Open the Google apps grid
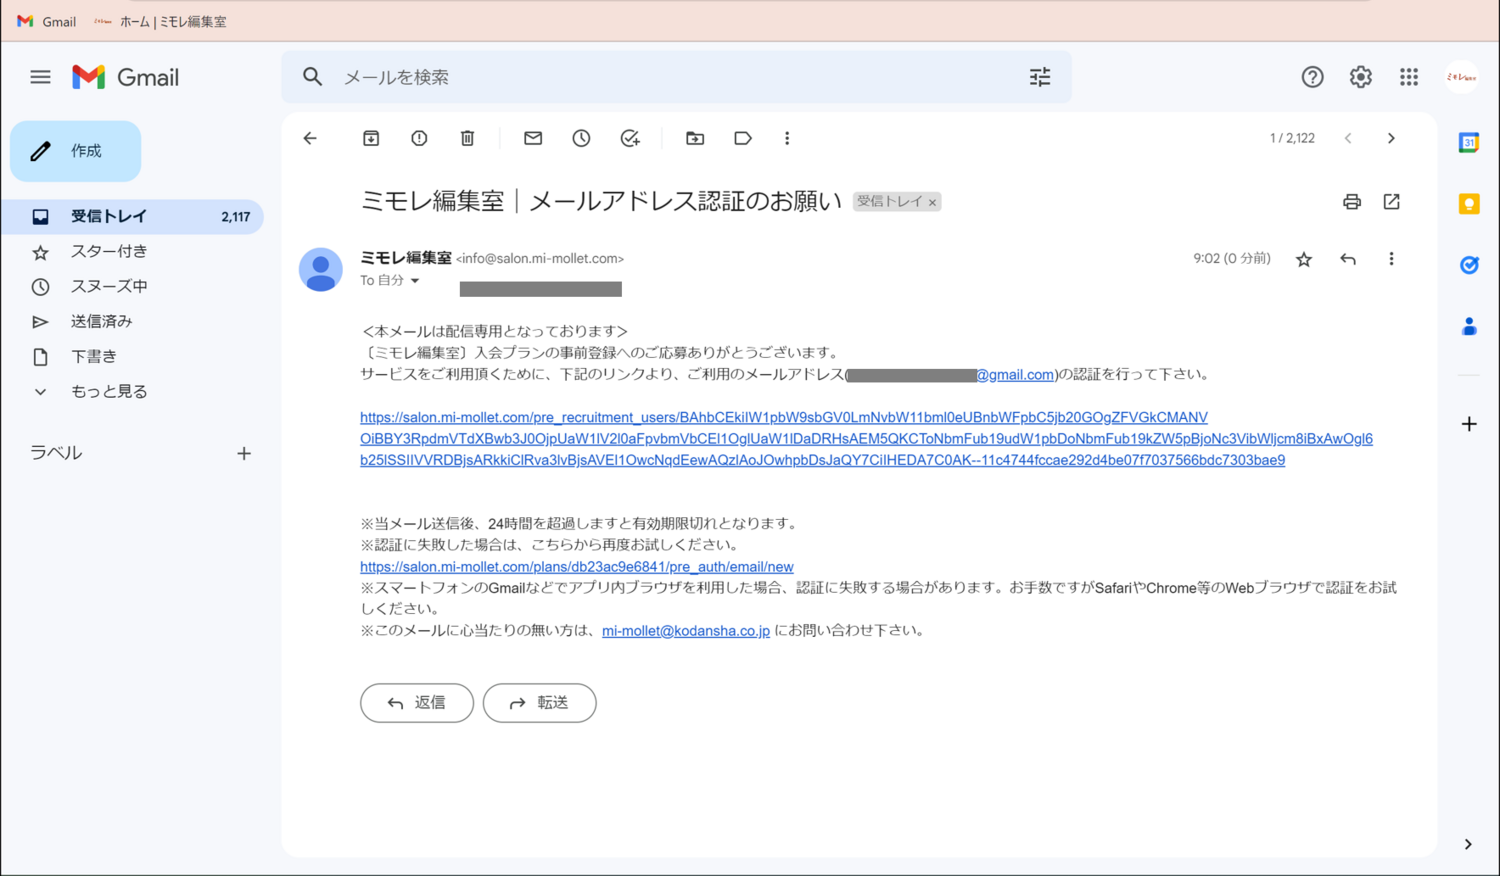Image resolution: width=1500 pixels, height=876 pixels. pos(1409,77)
